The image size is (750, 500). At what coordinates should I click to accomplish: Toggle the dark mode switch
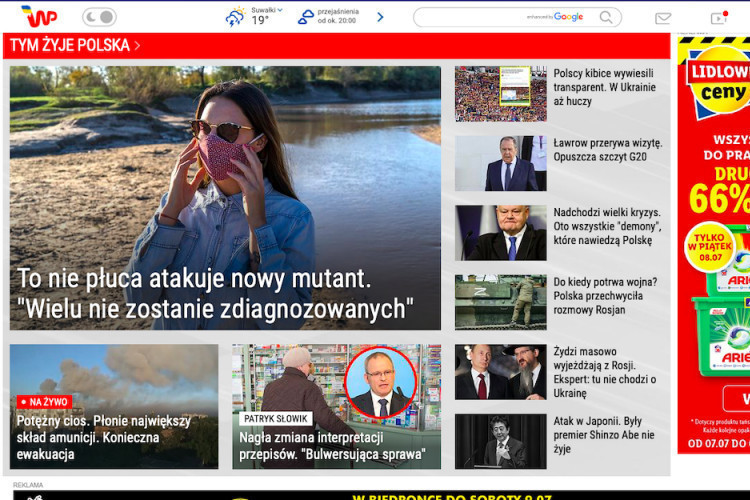99,17
